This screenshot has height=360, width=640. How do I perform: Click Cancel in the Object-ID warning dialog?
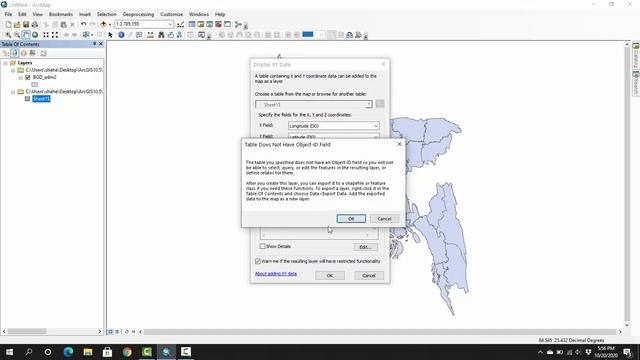coord(384,219)
